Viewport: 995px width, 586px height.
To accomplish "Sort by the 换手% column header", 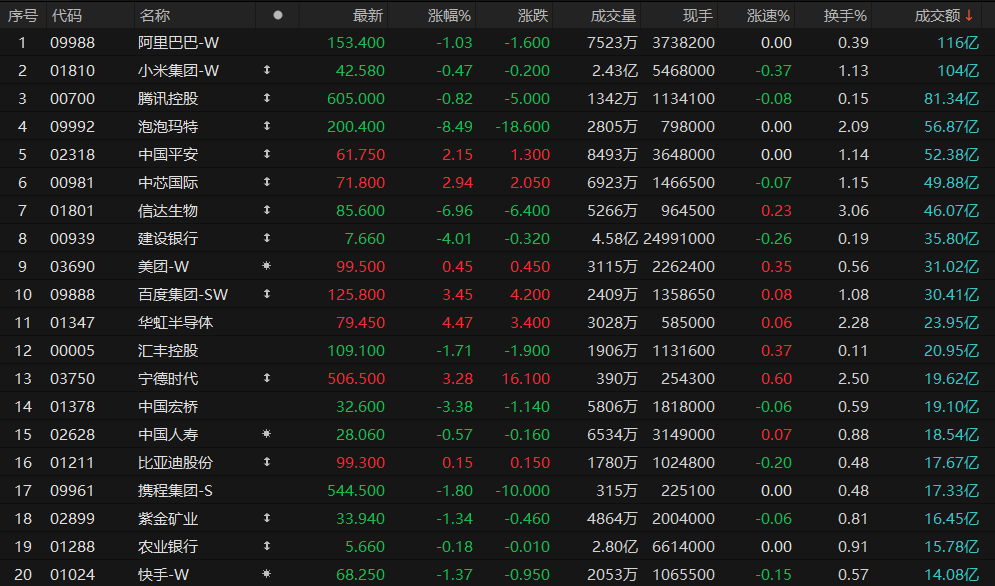I will [845, 15].
